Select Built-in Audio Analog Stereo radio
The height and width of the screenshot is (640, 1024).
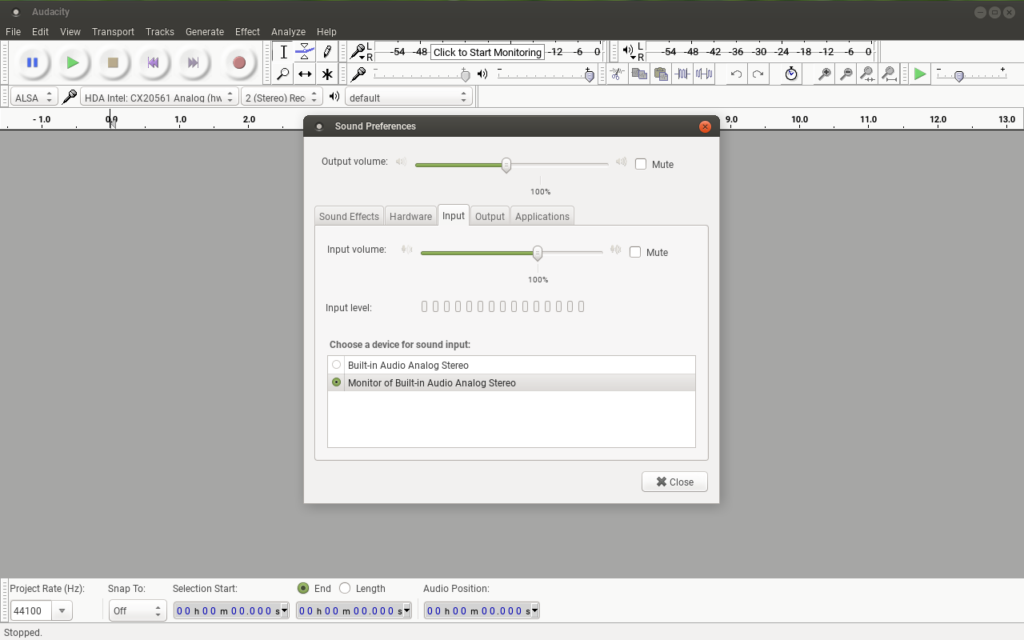coord(336,364)
